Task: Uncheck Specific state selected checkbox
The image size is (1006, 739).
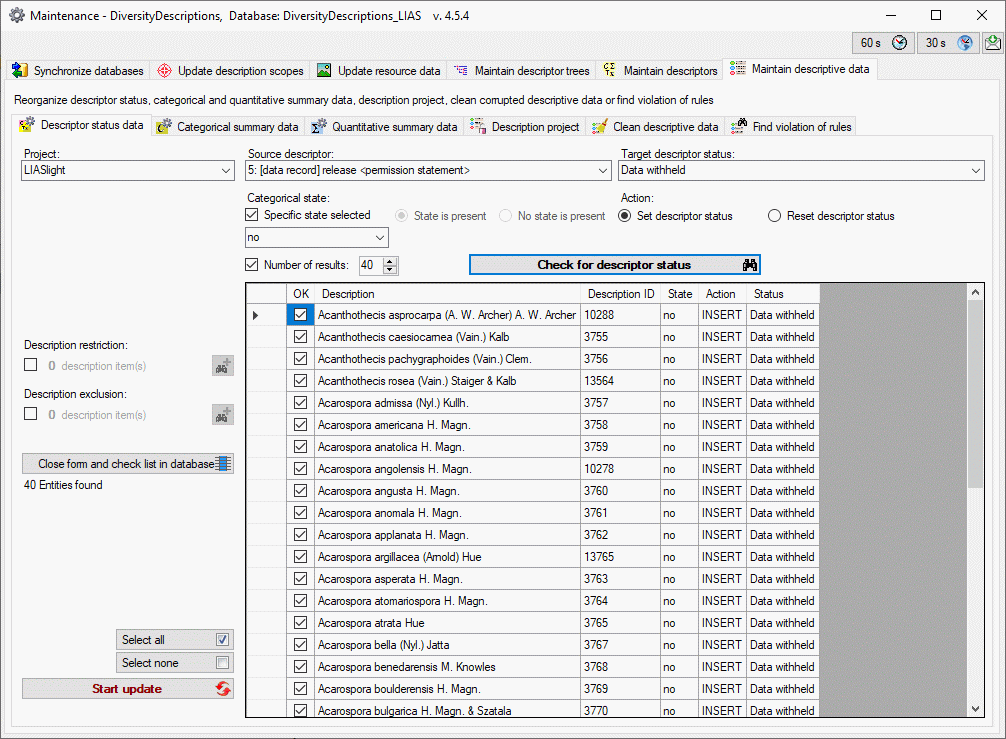Action: tap(252, 215)
